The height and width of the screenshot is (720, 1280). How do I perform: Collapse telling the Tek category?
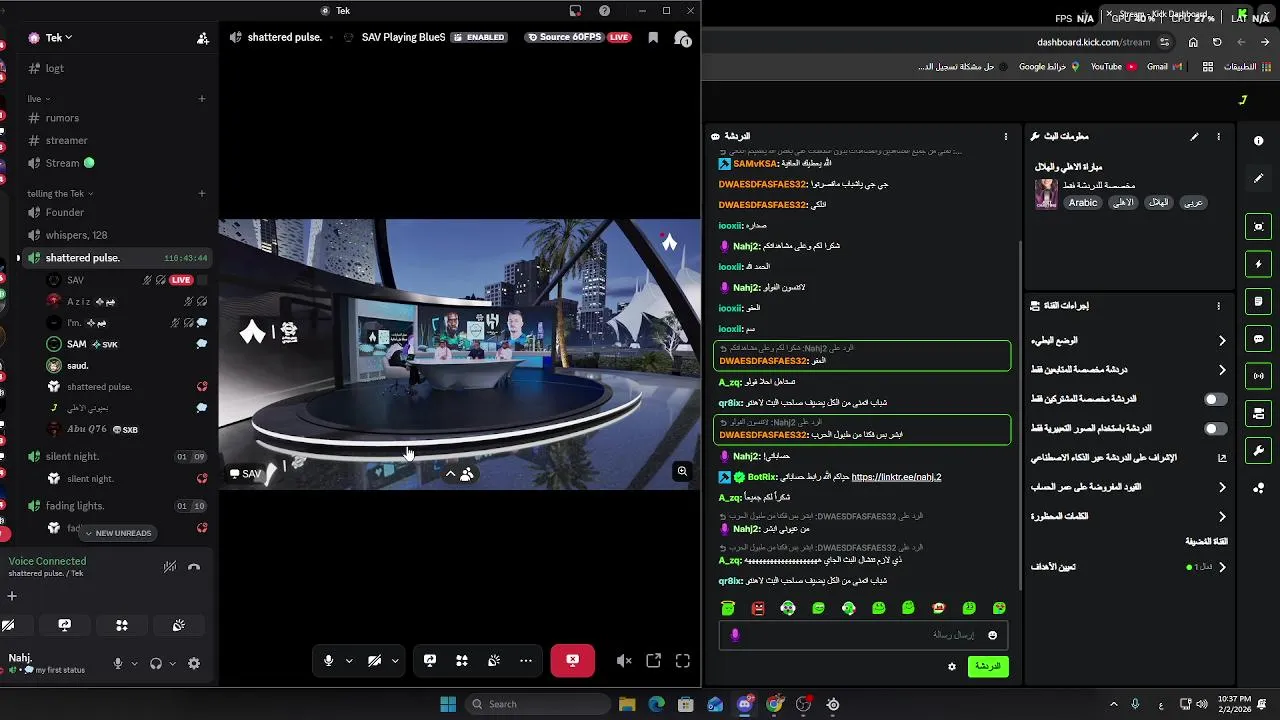(x=60, y=193)
